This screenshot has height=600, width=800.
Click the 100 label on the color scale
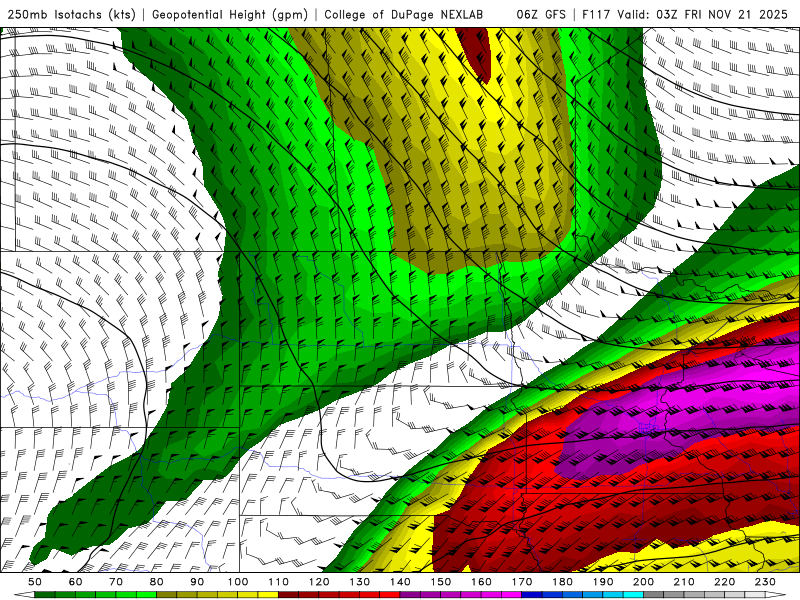point(238,582)
